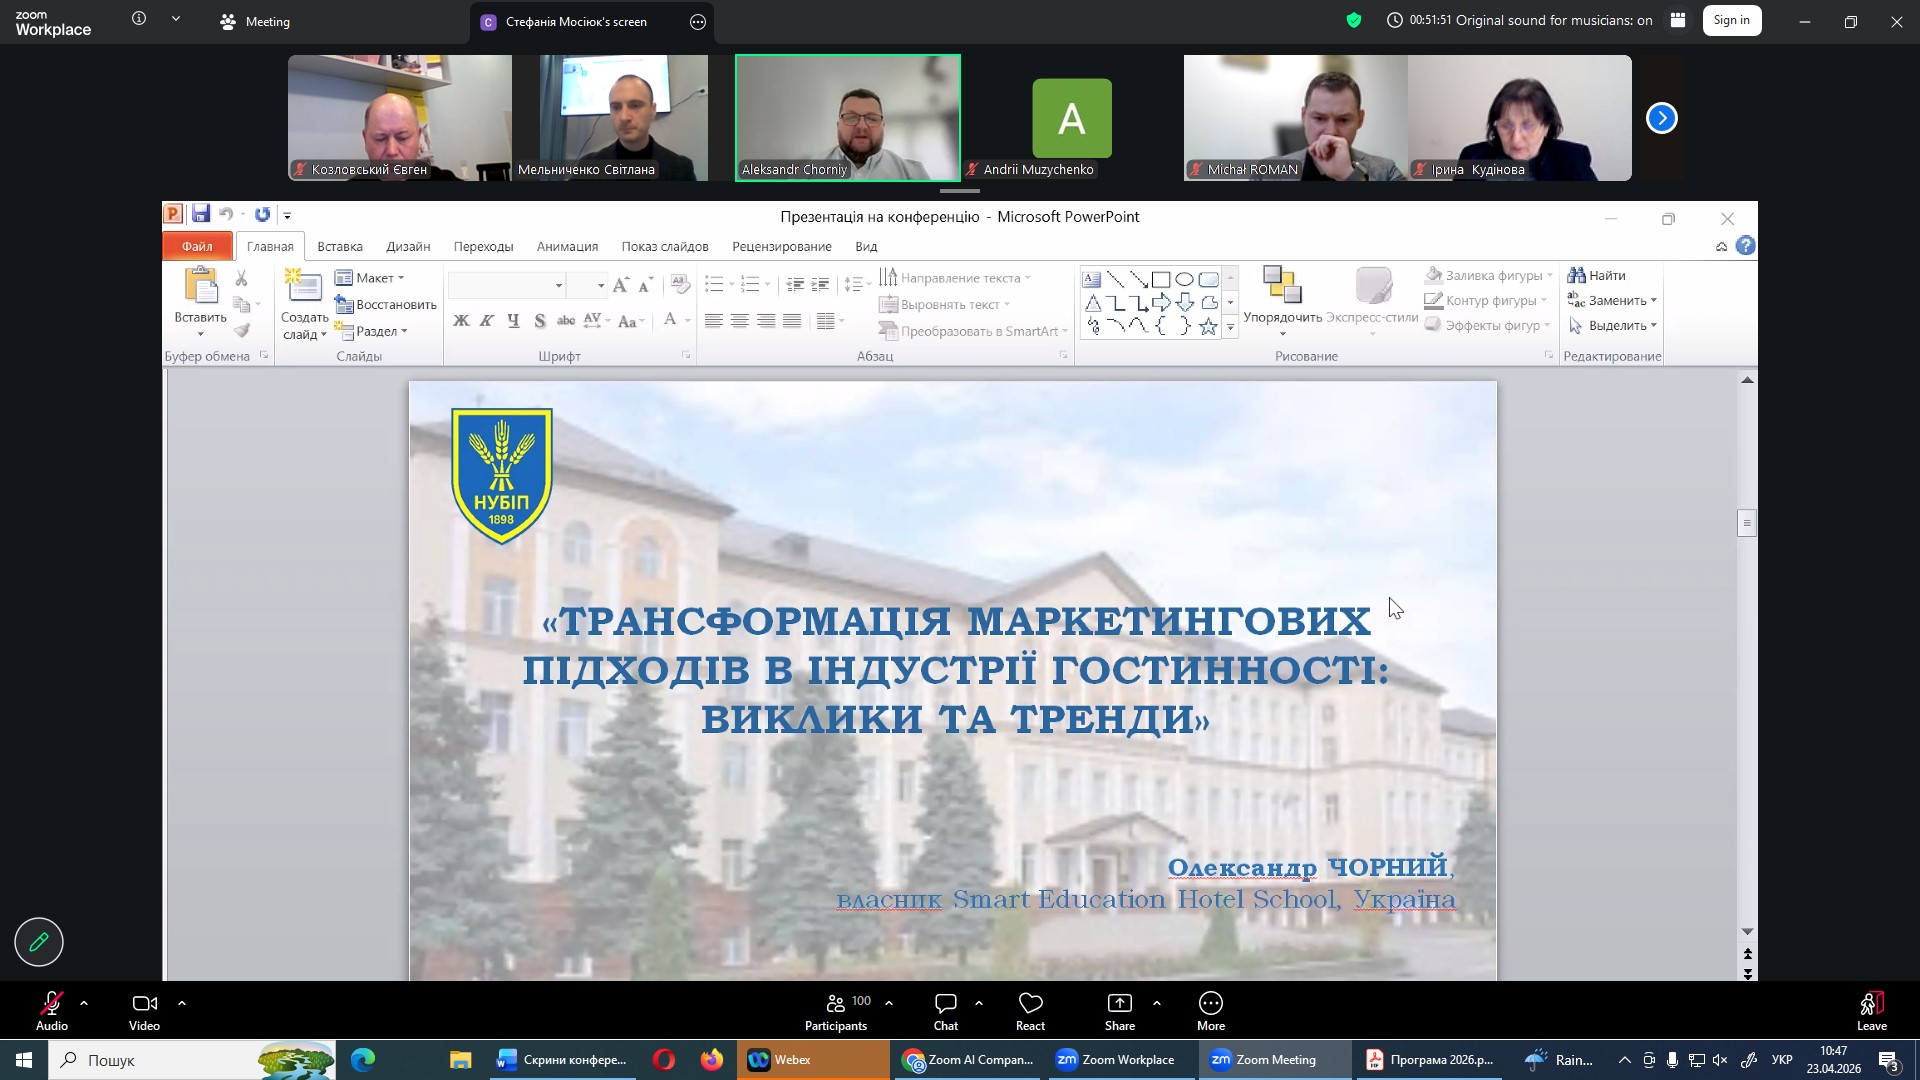
Task: Leave the meeting
Action: (1871, 1004)
